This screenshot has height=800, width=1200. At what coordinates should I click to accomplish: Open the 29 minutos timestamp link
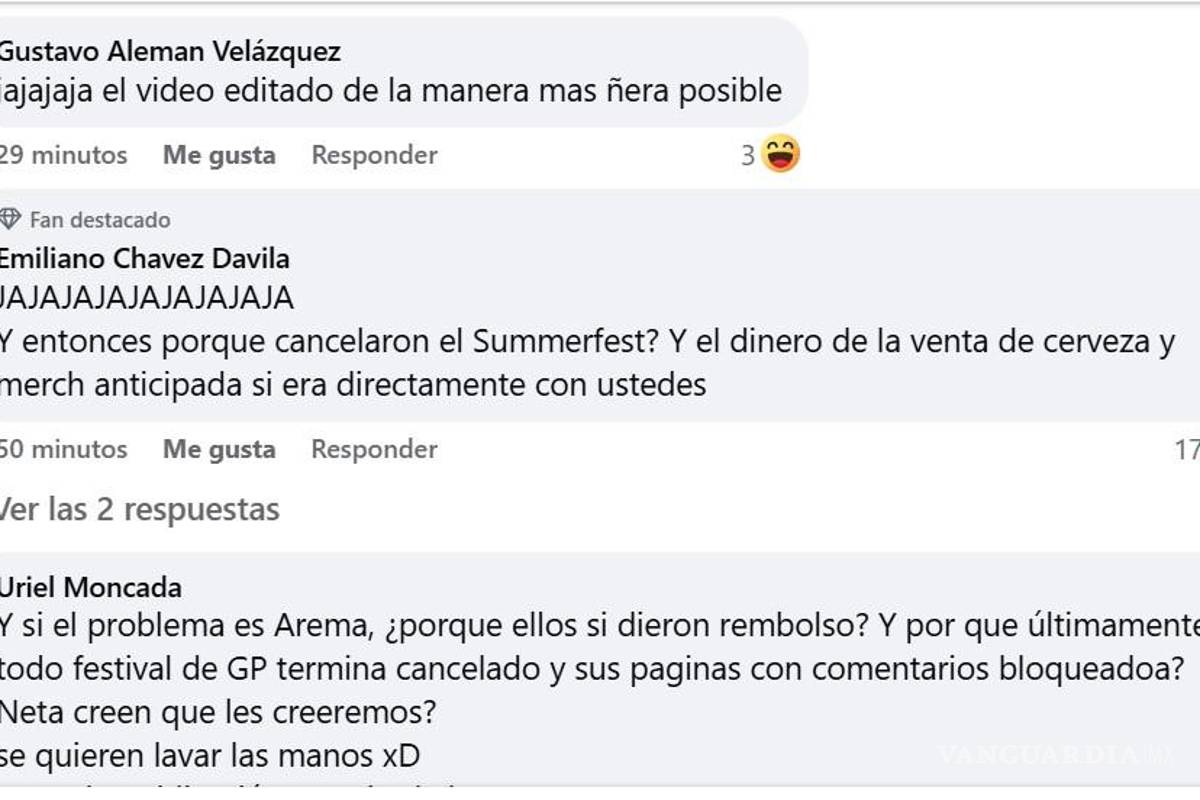coord(62,155)
